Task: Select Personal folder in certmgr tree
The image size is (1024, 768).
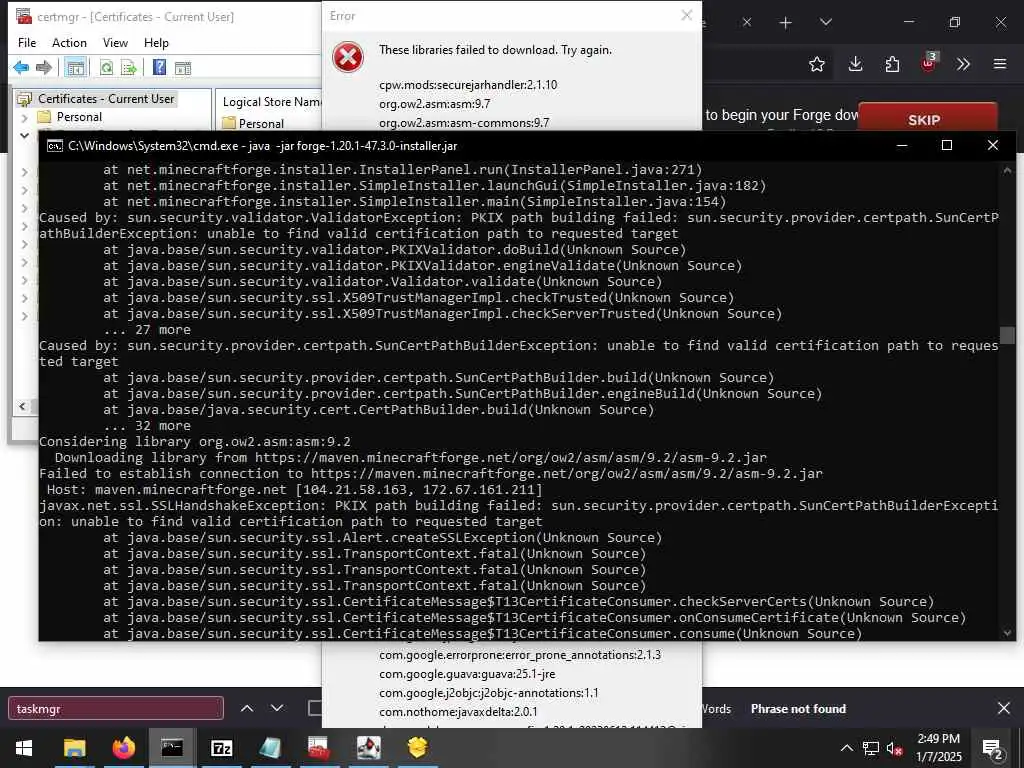Action: pyautogui.click(x=79, y=117)
